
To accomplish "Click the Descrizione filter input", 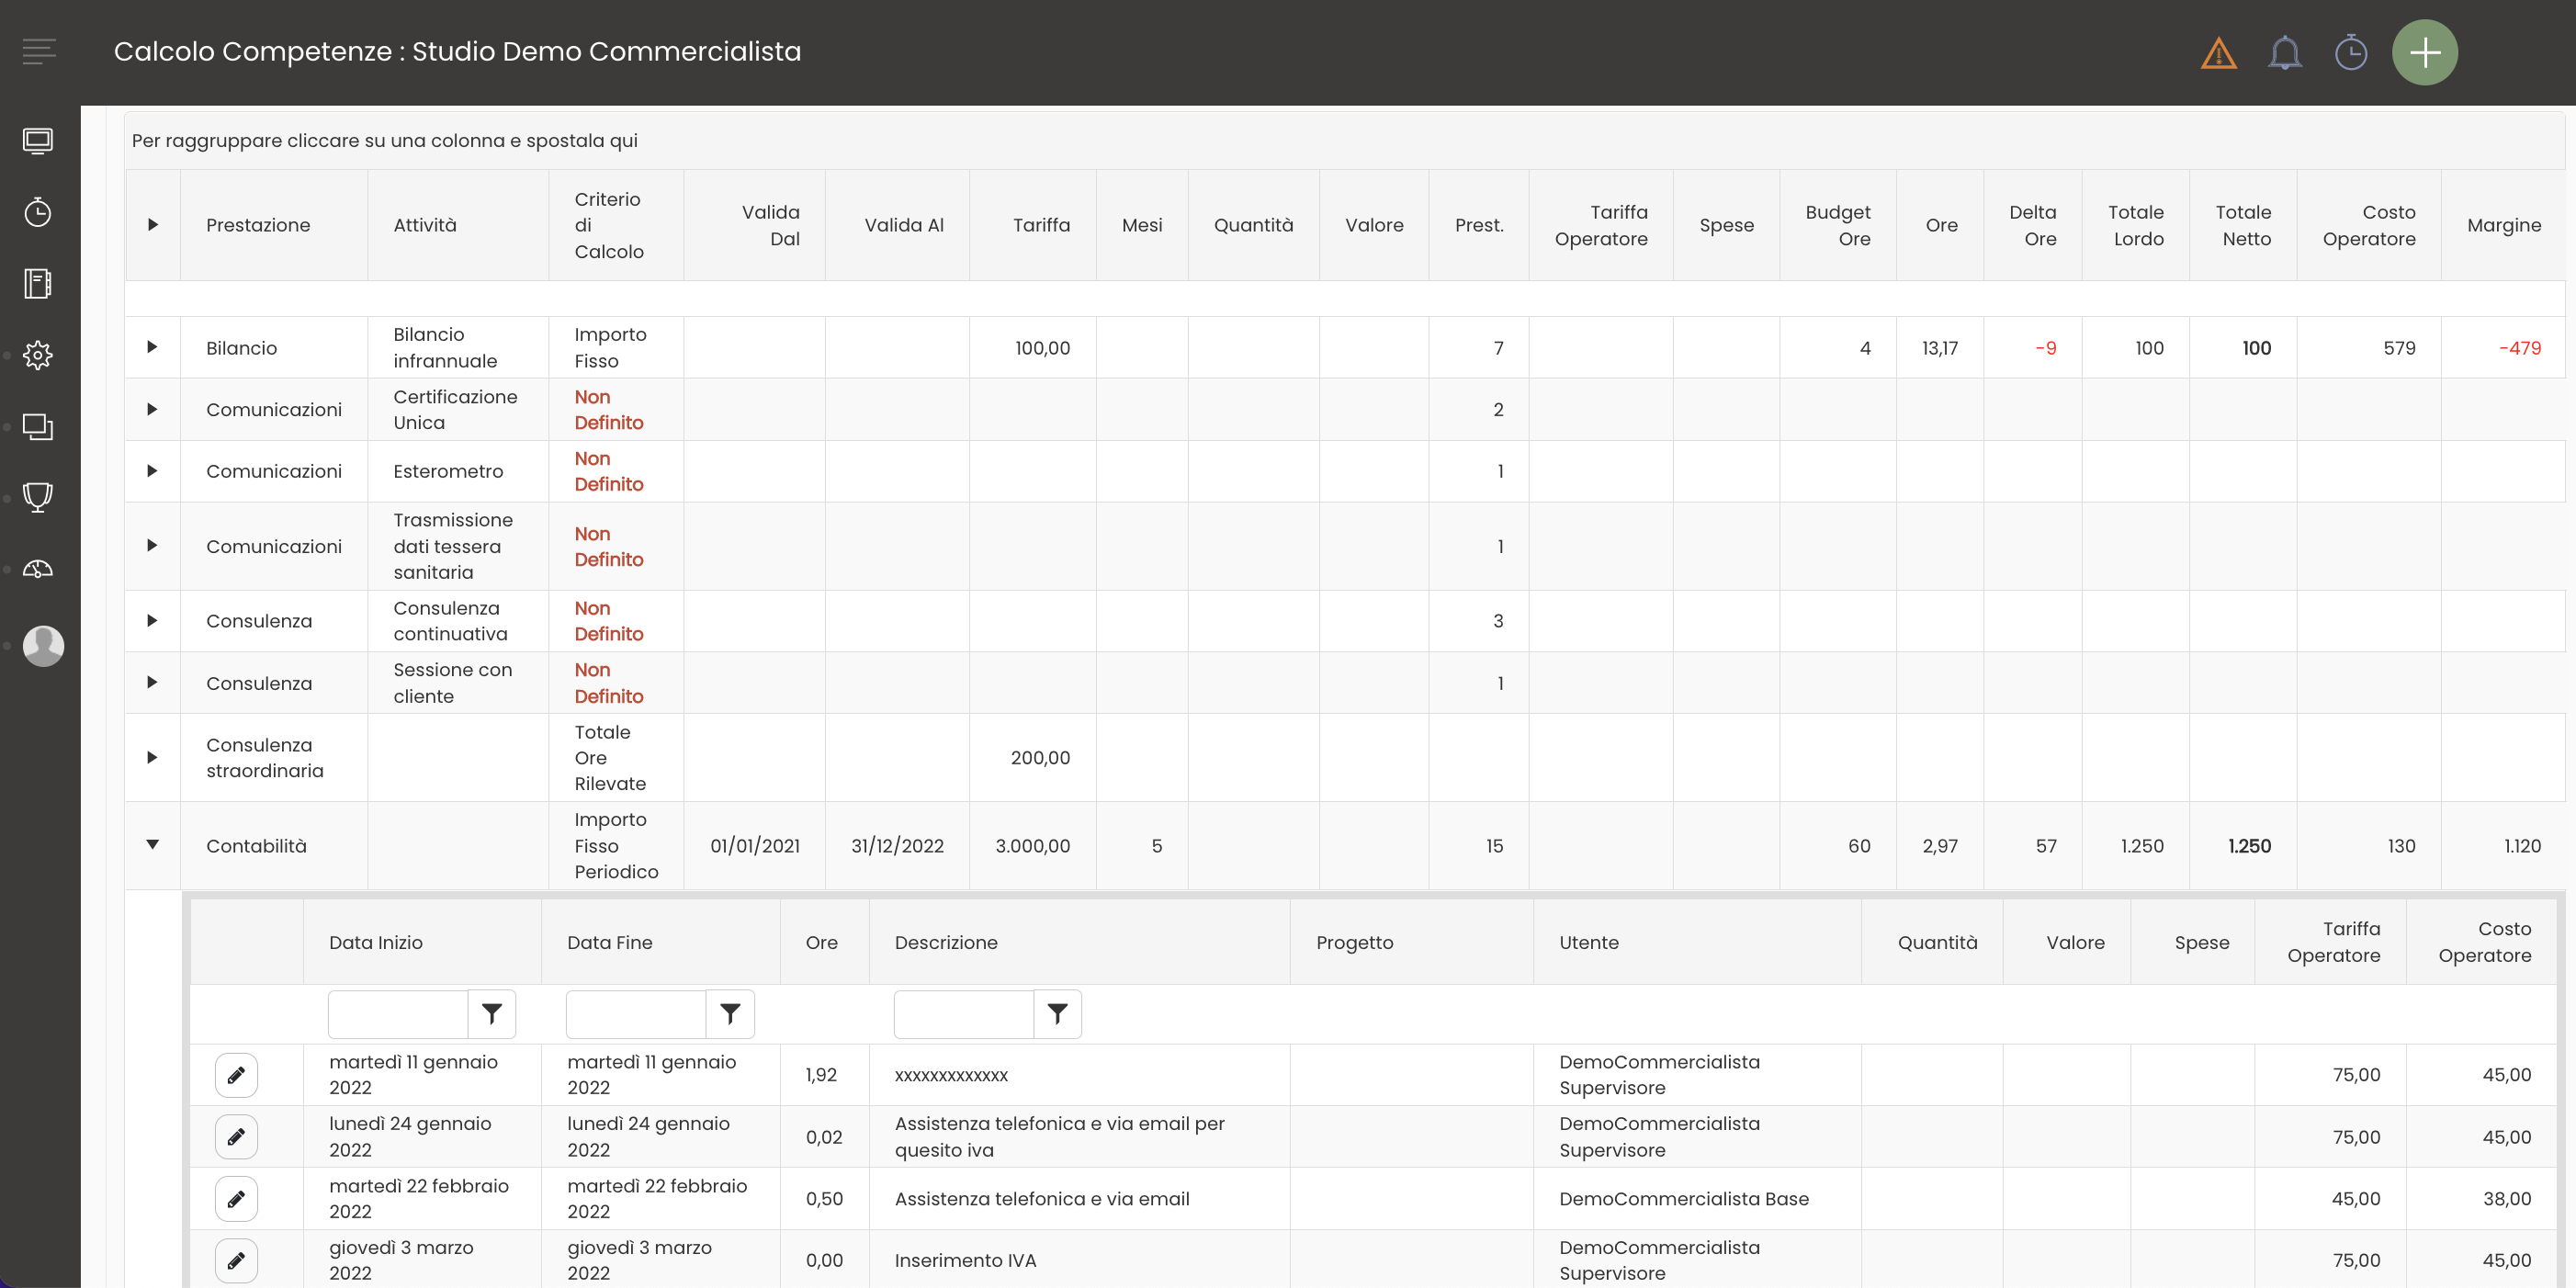I will pyautogui.click(x=964, y=1014).
